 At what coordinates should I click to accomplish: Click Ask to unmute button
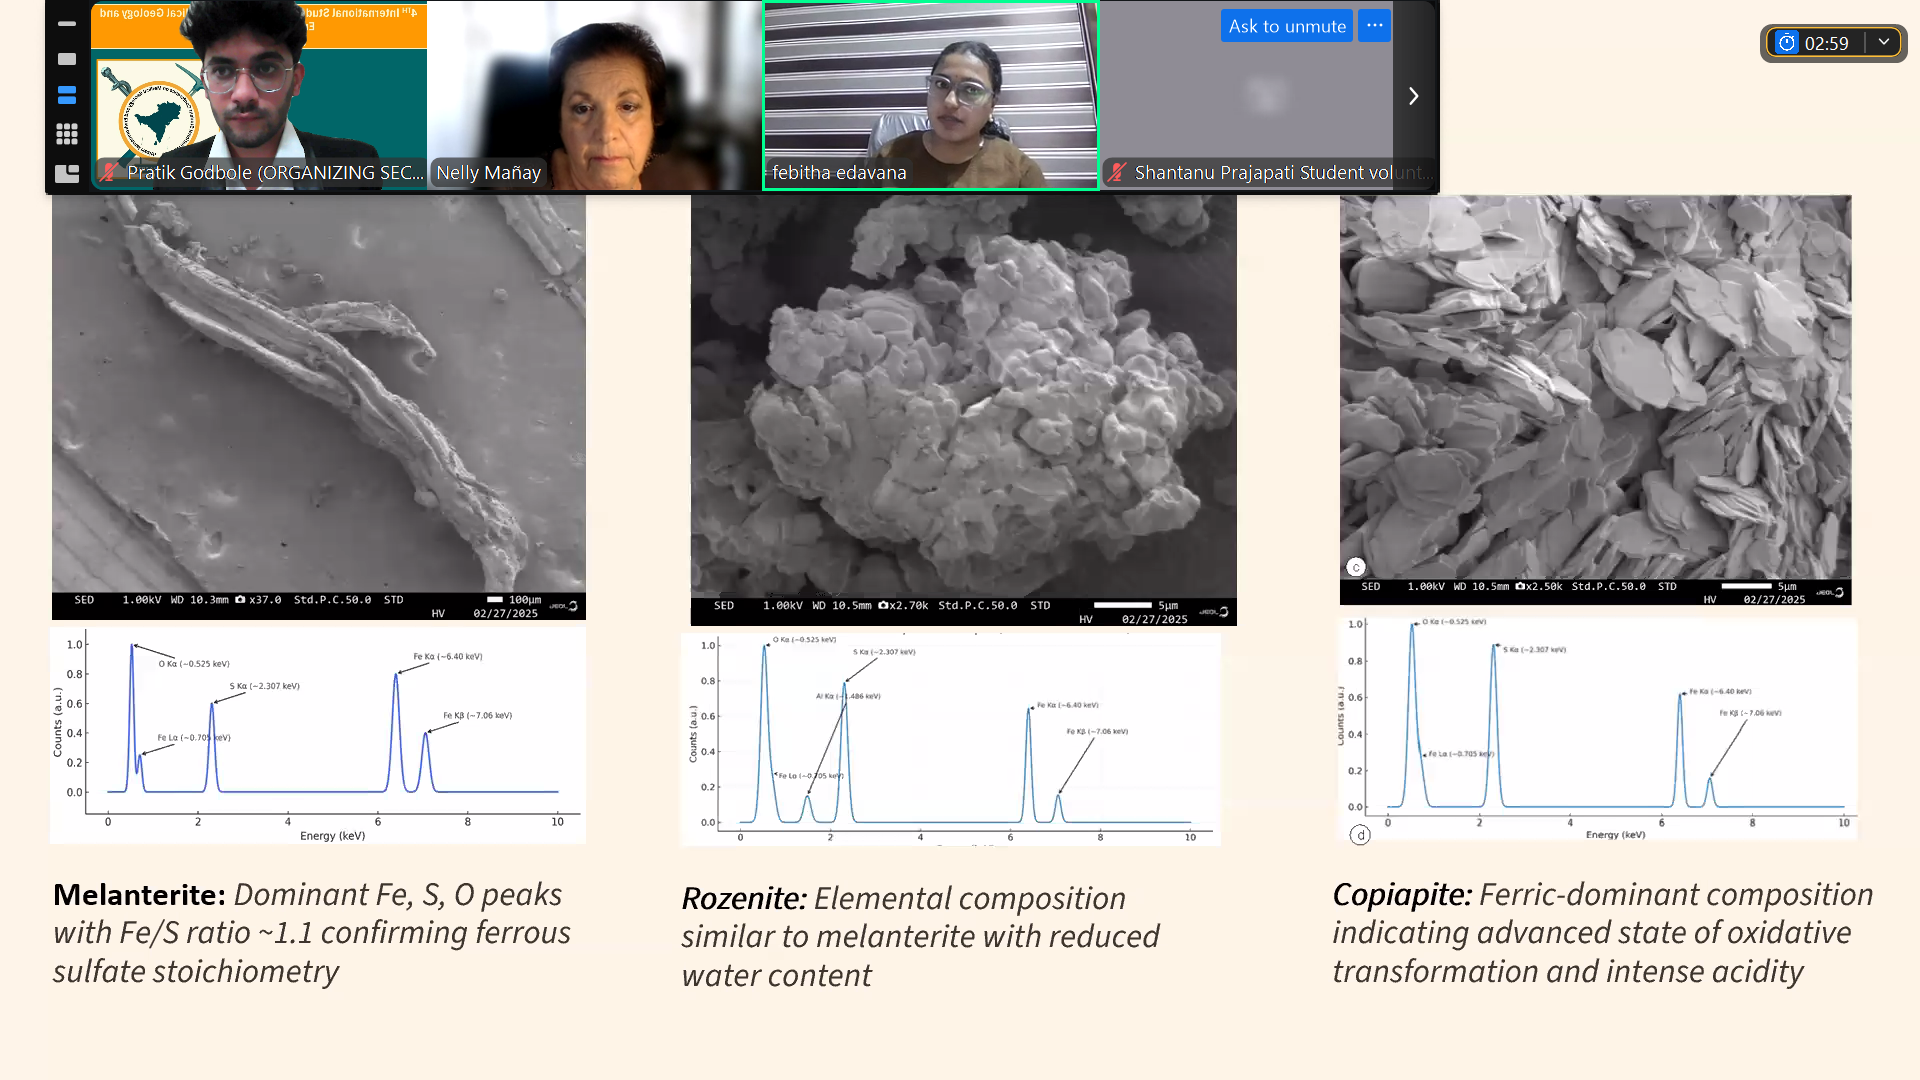1286,26
